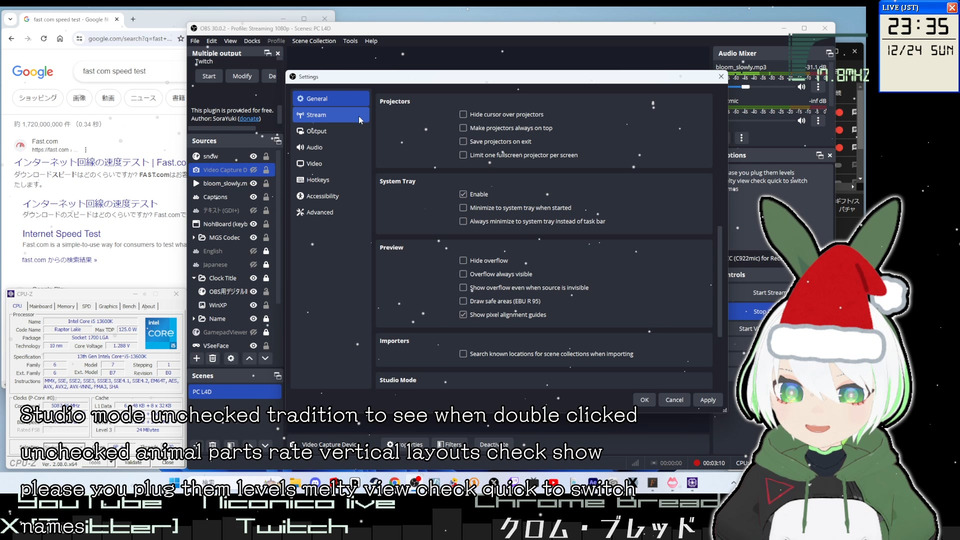Open the General settings category
The width and height of the screenshot is (960, 540).
pos(331,99)
